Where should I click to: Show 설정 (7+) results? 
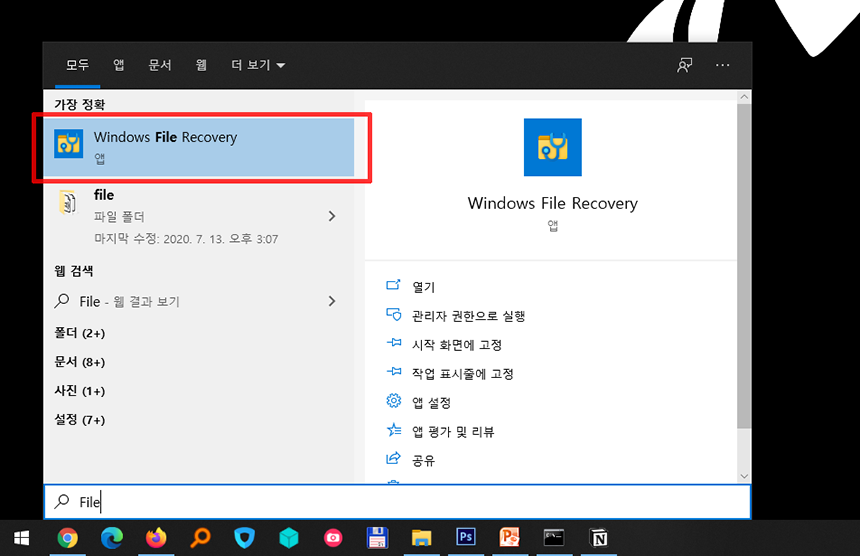(80, 420)
